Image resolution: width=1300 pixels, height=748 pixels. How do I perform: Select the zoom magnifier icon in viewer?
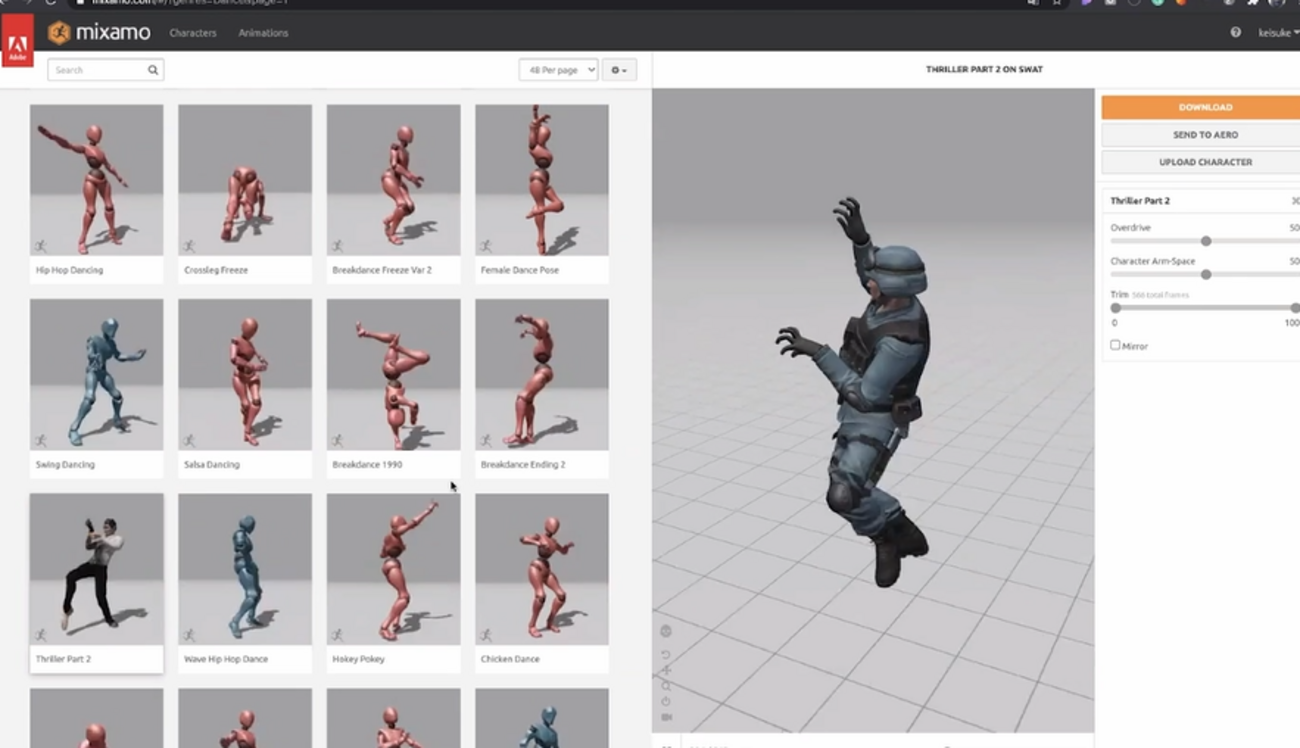pos(666,686)
